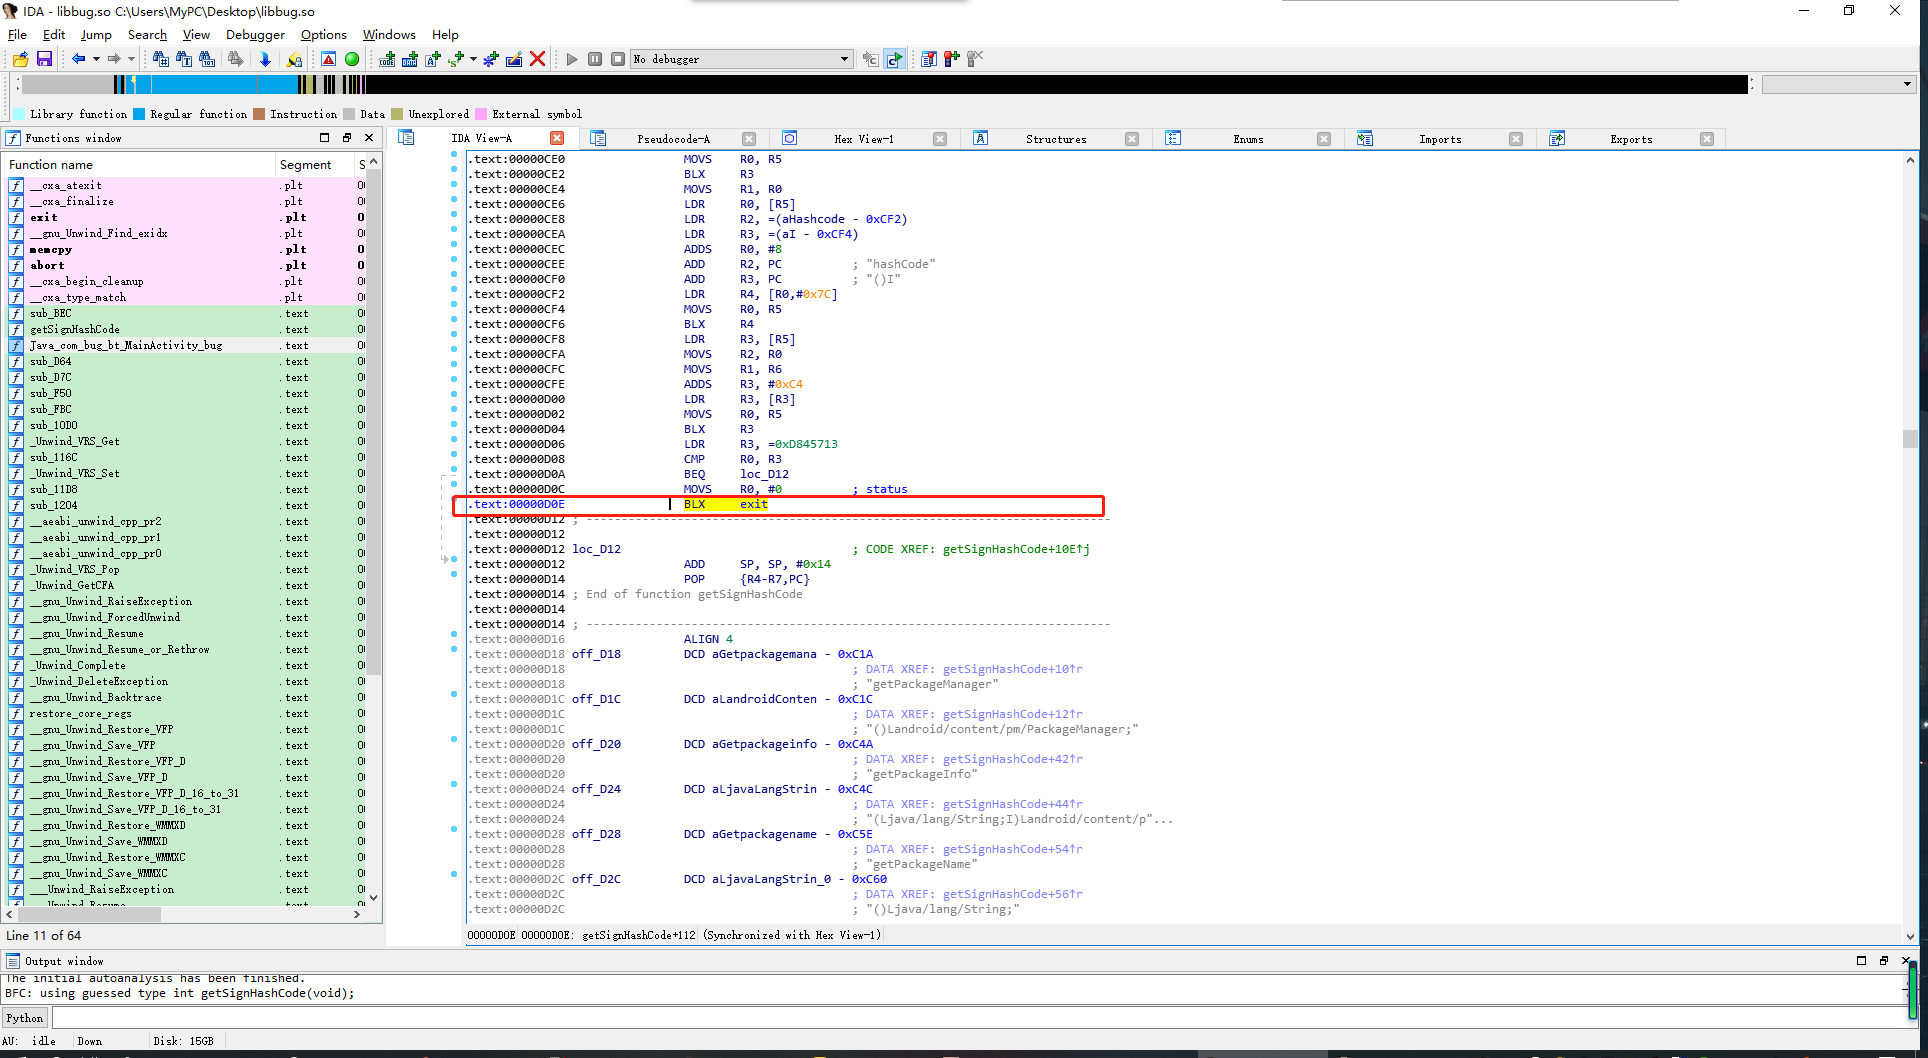Switch to the Structures tab
This screenshot has width=1928, height=1058.
pos(1056,139)
